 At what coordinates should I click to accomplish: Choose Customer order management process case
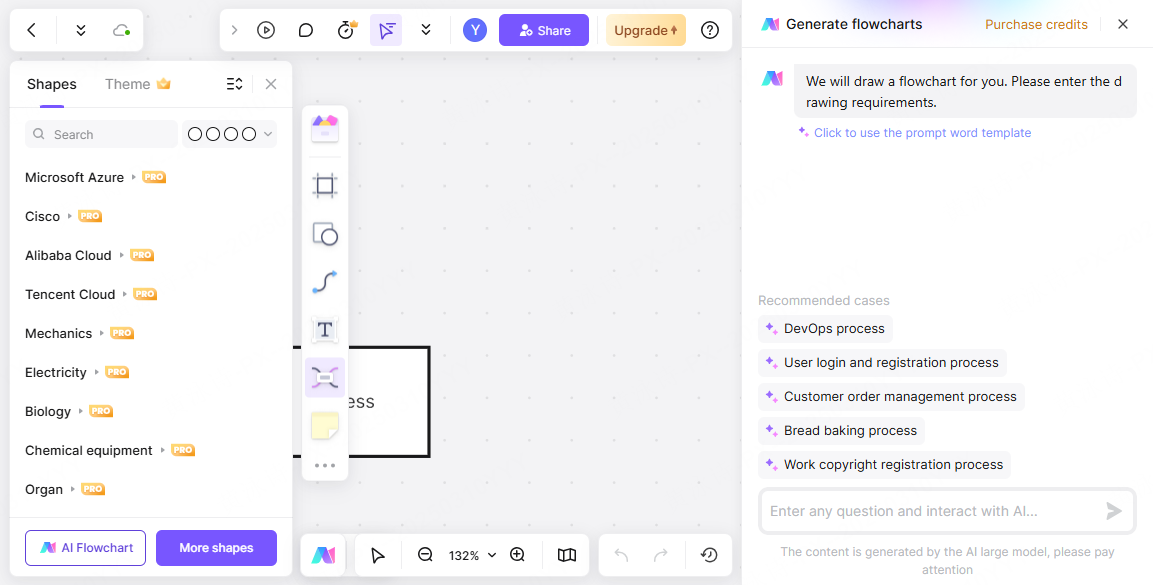click(891, 396)
